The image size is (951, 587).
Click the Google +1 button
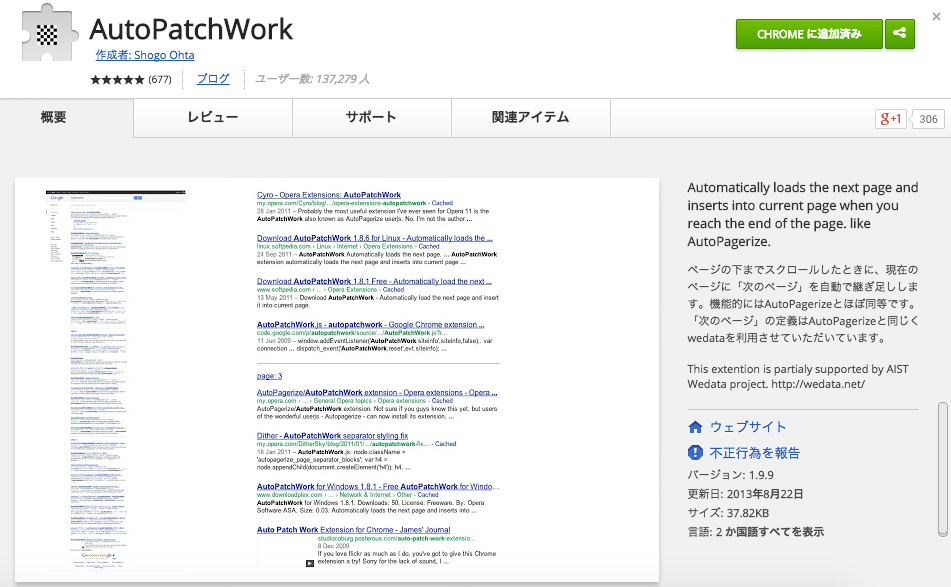(x=890, y=119)
